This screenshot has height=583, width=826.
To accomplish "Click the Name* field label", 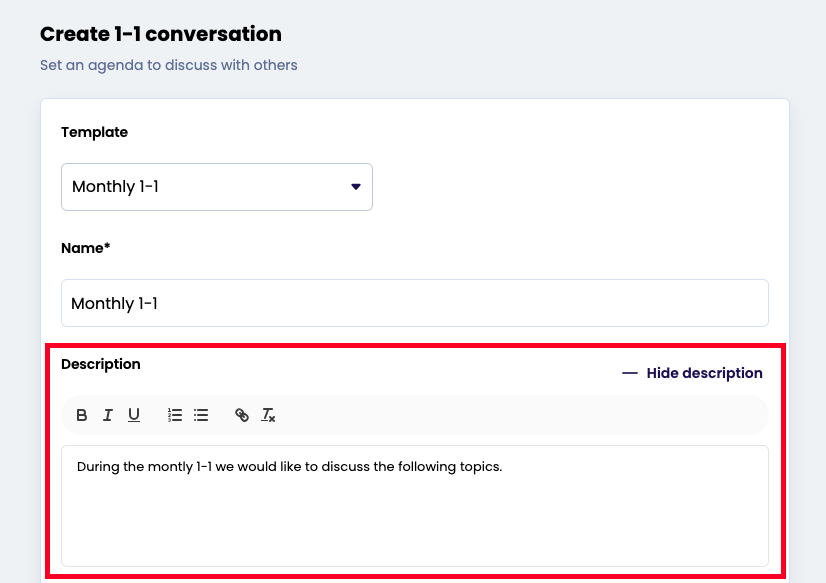I will pyautogui.click(x=85, y=248).
